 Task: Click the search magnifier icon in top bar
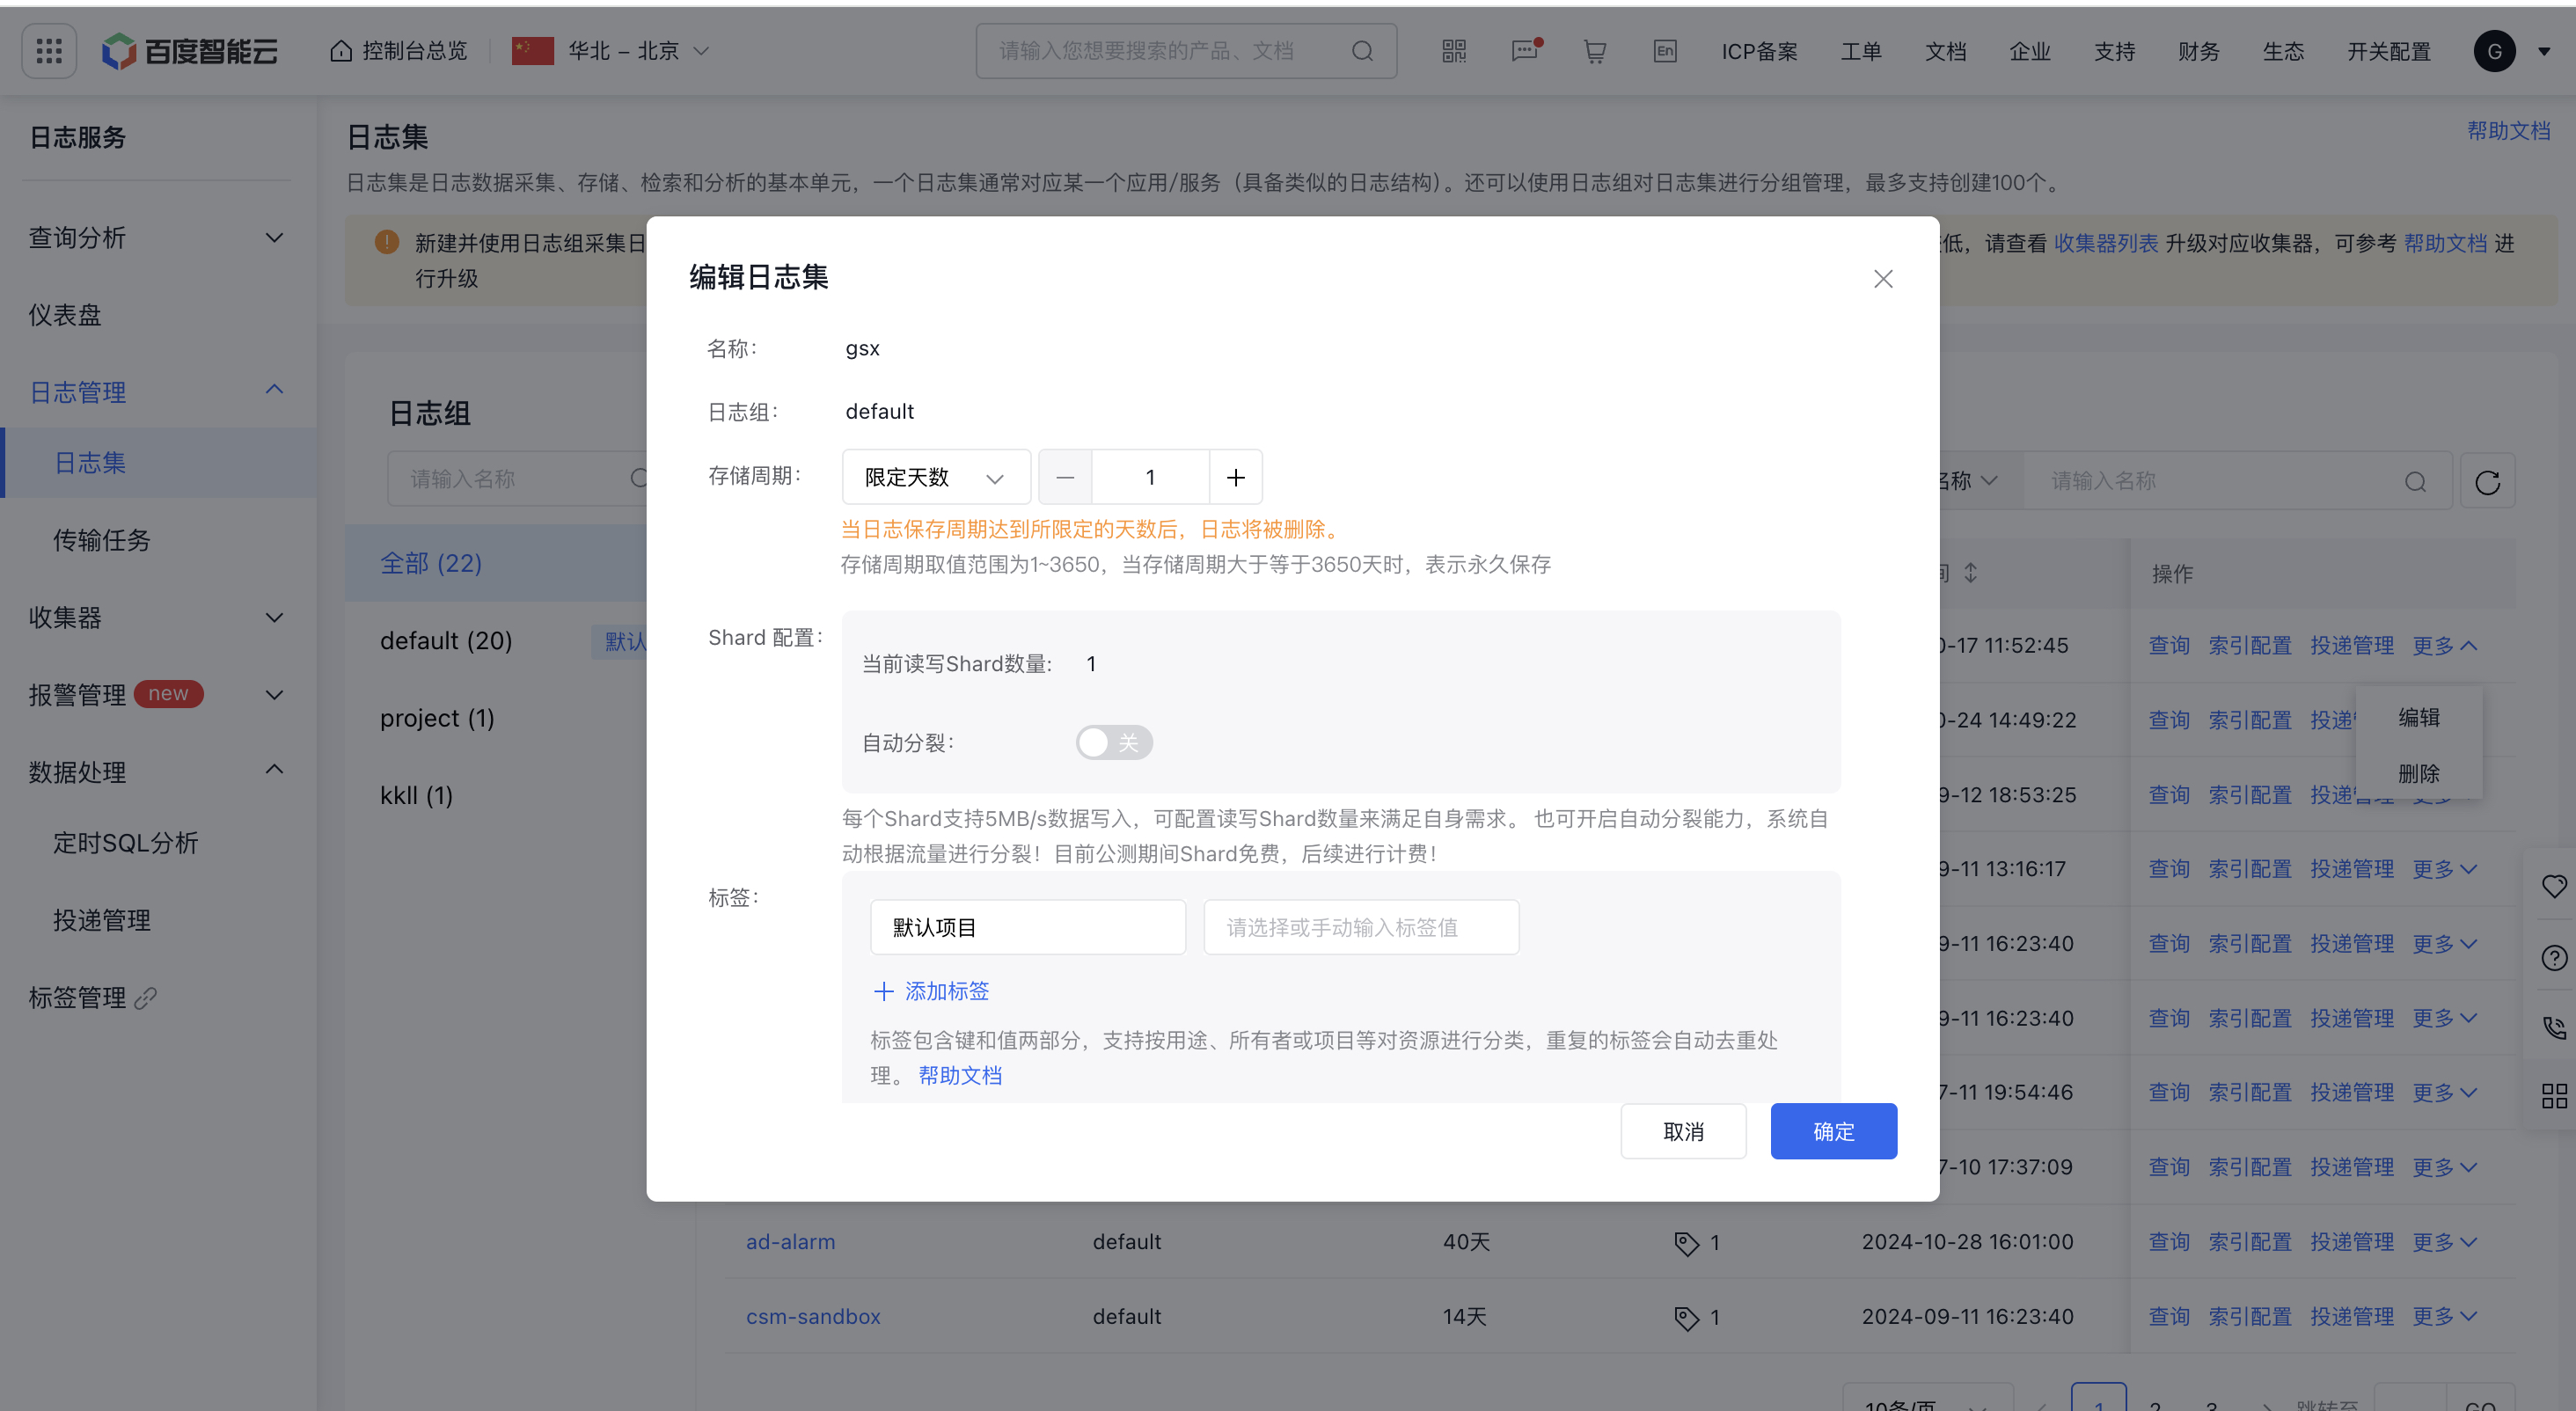point(1362,51)
